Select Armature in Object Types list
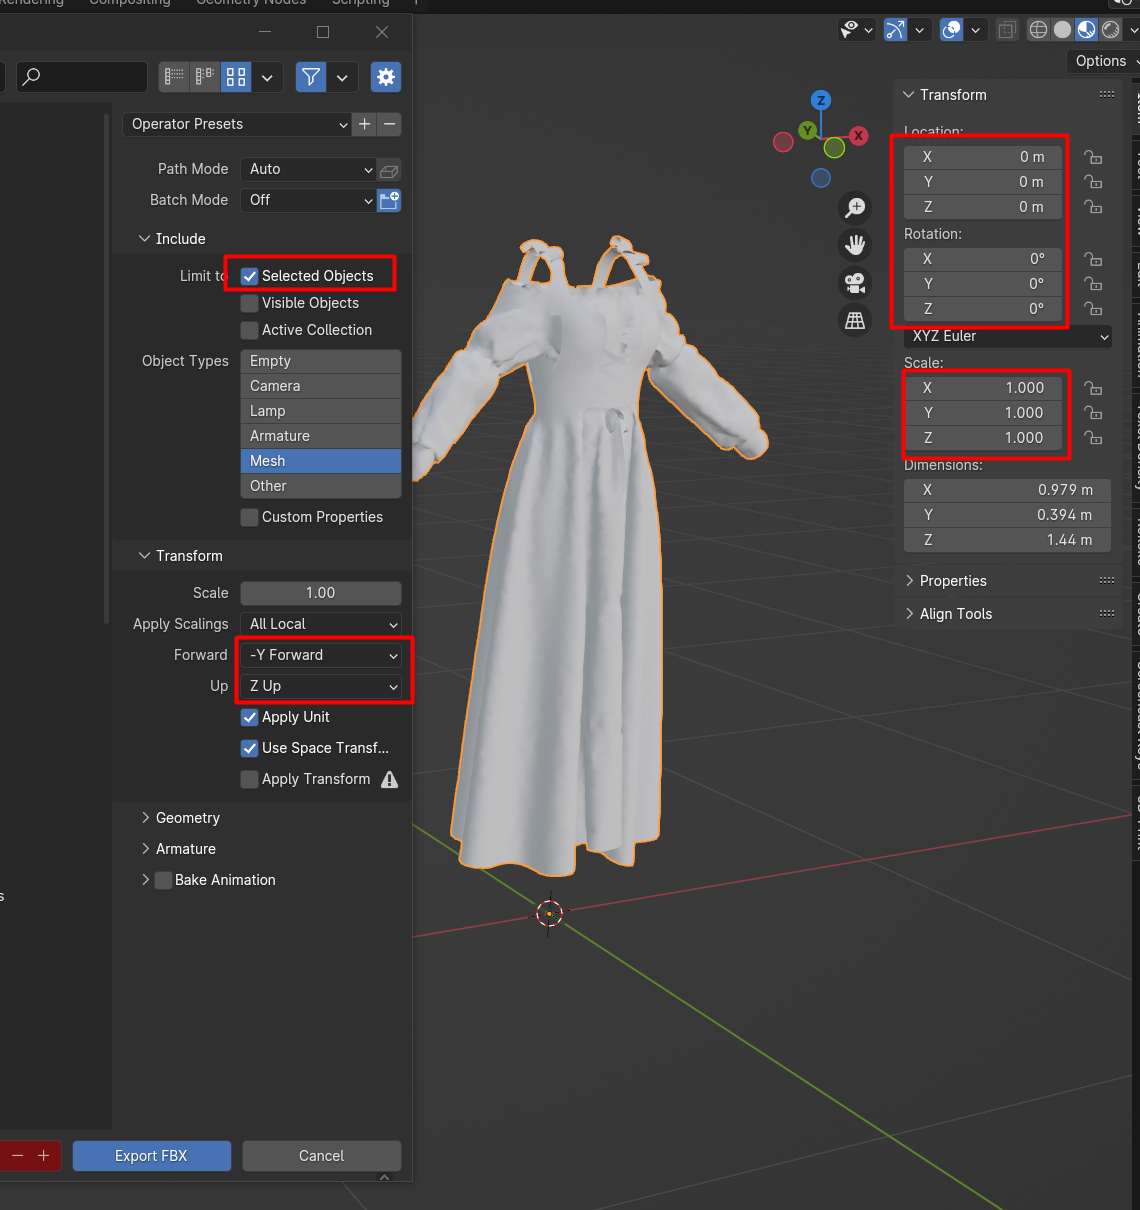 pos(320,436)
